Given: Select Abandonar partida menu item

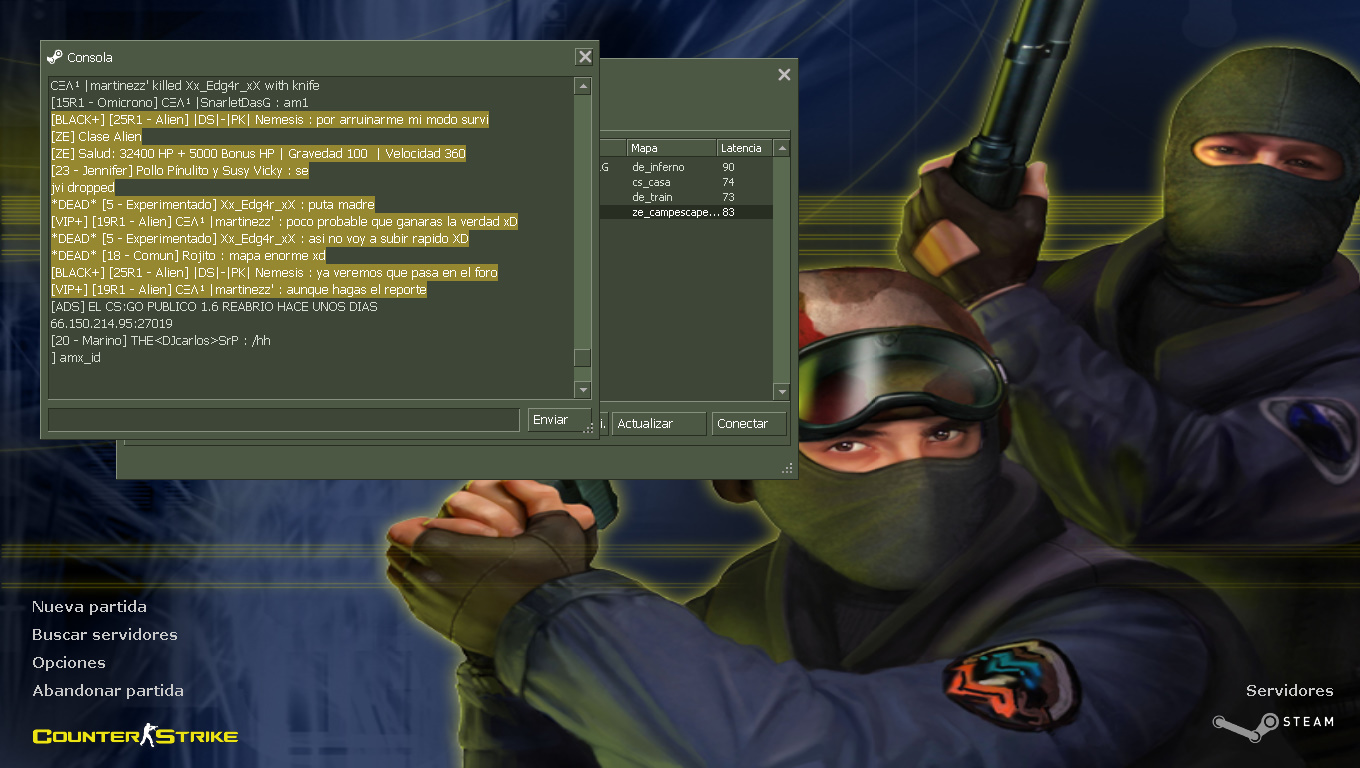Looking at the screenshot, I should point(108,691).
